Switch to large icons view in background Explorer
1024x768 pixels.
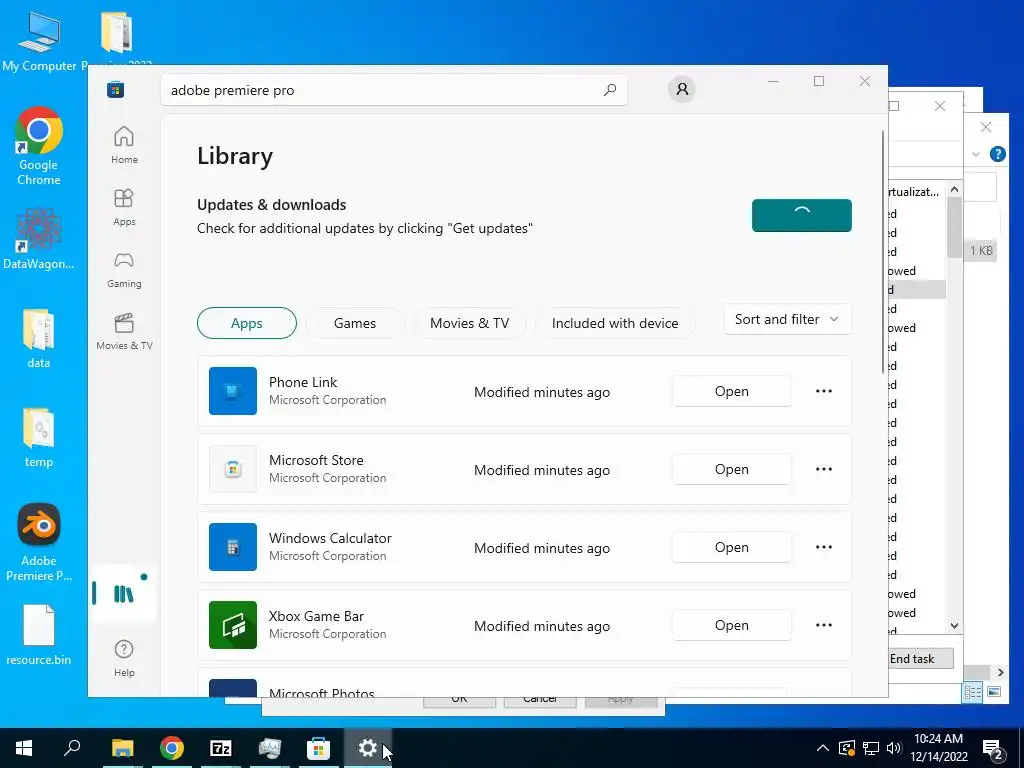click(993, 692)
